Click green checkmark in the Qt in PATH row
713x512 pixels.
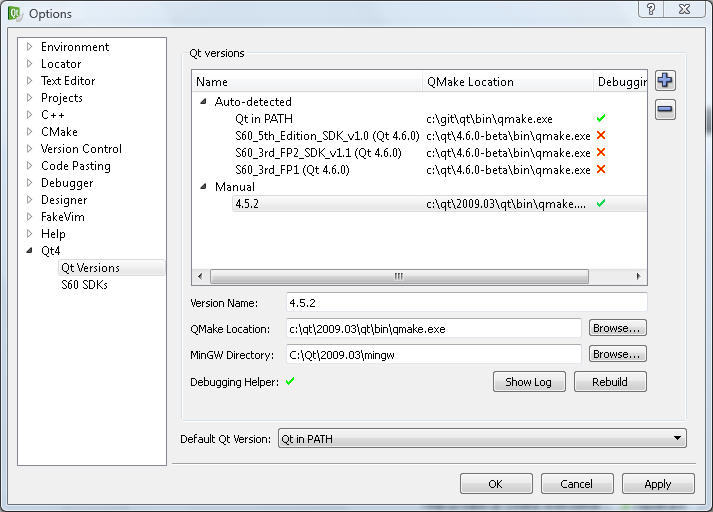point(601,118)
